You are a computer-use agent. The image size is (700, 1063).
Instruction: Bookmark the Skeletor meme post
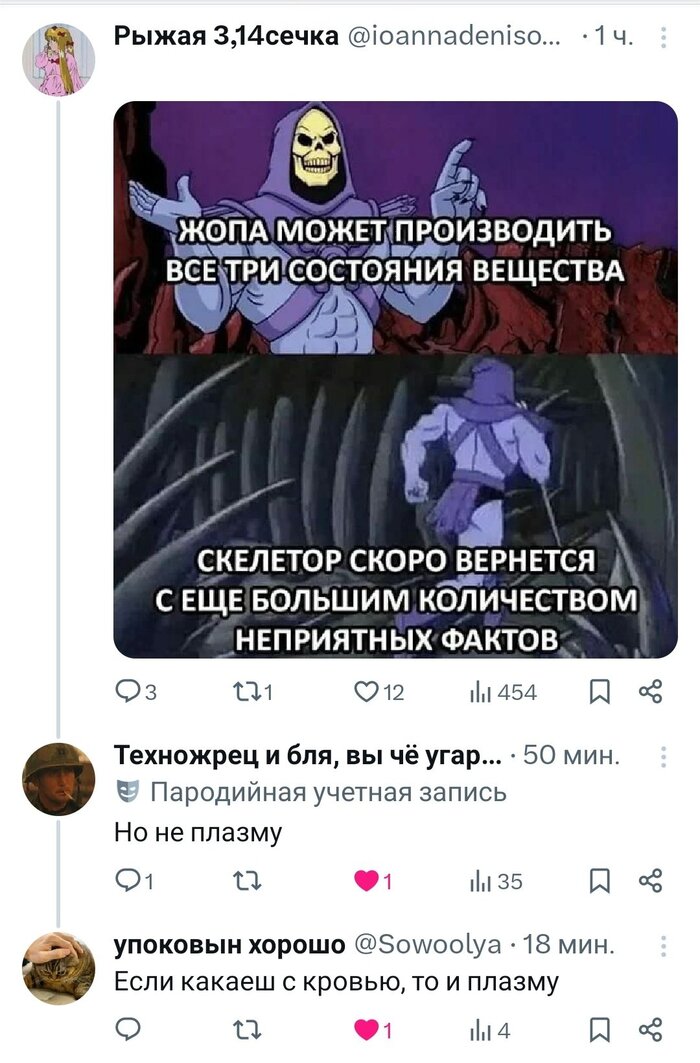point(602,692)
